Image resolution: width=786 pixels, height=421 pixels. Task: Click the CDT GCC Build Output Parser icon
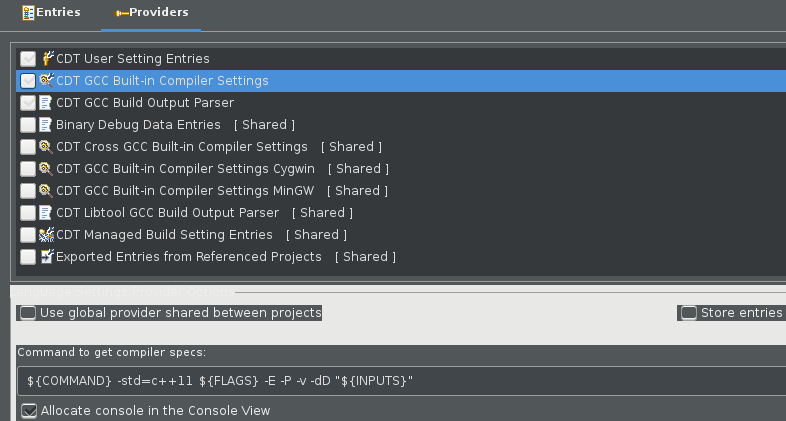46,103
